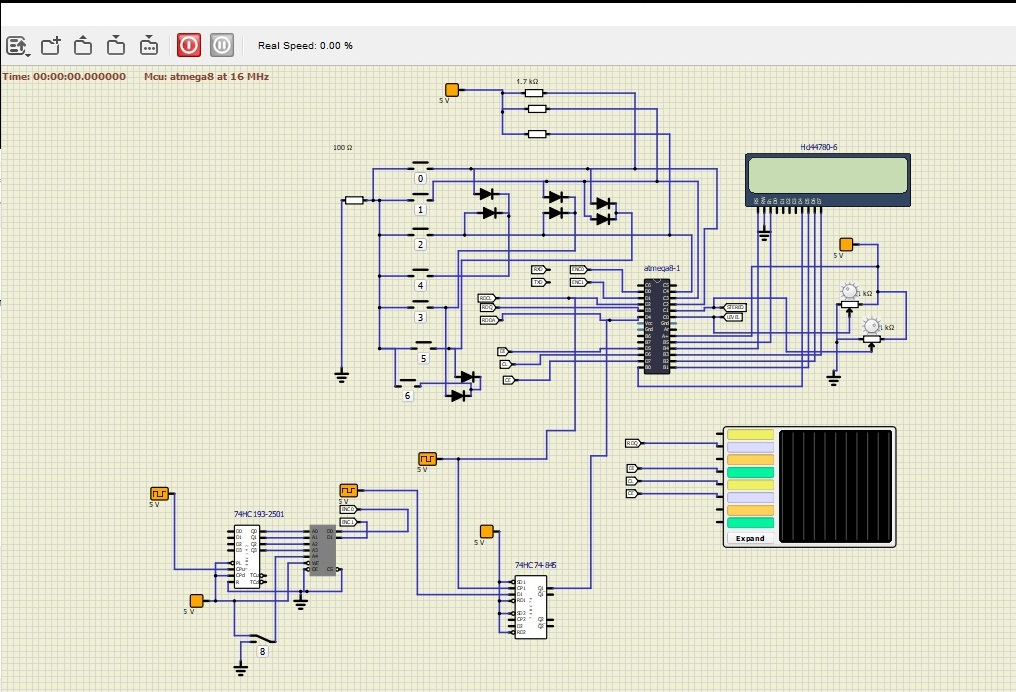Click the 74HC74-845 component label
Viewport: 1016px width, 692px height.
pyautogui.click(x=535, y=565)
